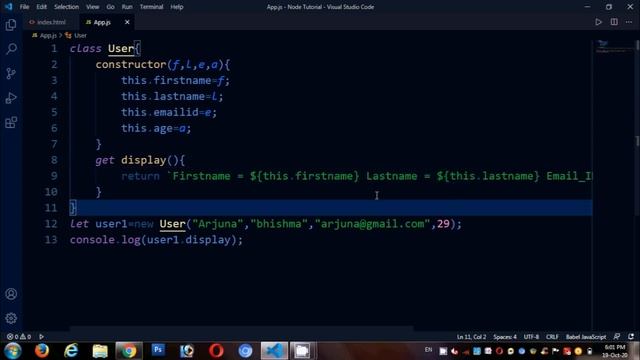Open the View menu
The height and width of the screenshot is (360, 640).
tap(93, 7)
